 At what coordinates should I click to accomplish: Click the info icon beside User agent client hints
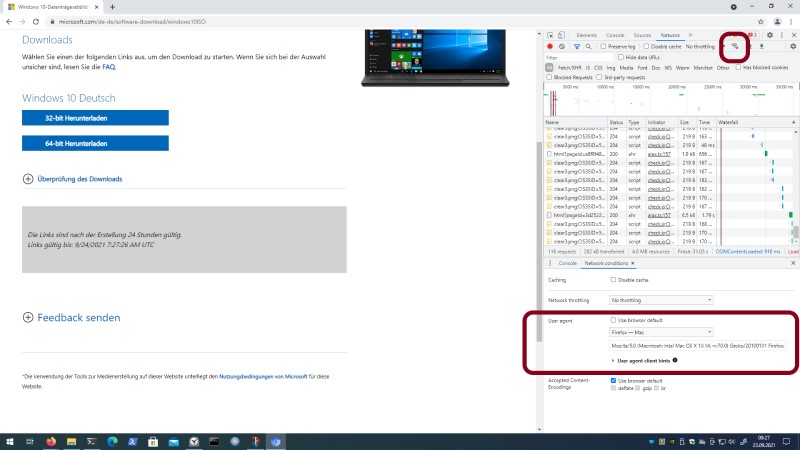[x=675, y=360]
